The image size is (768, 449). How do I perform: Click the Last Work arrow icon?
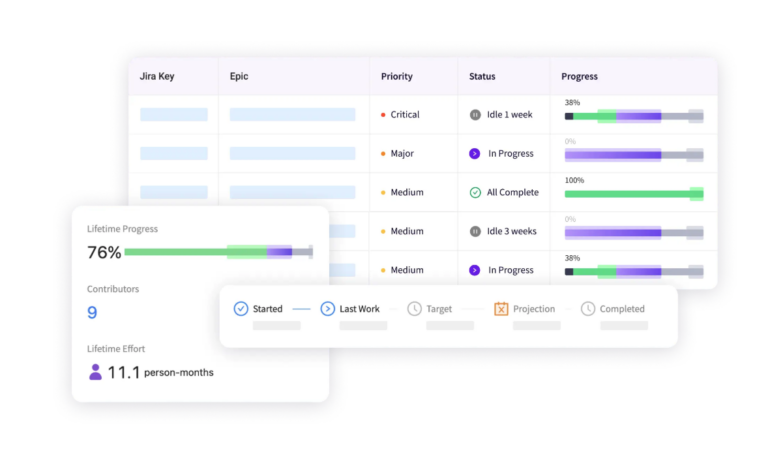(x=327, y=309)
